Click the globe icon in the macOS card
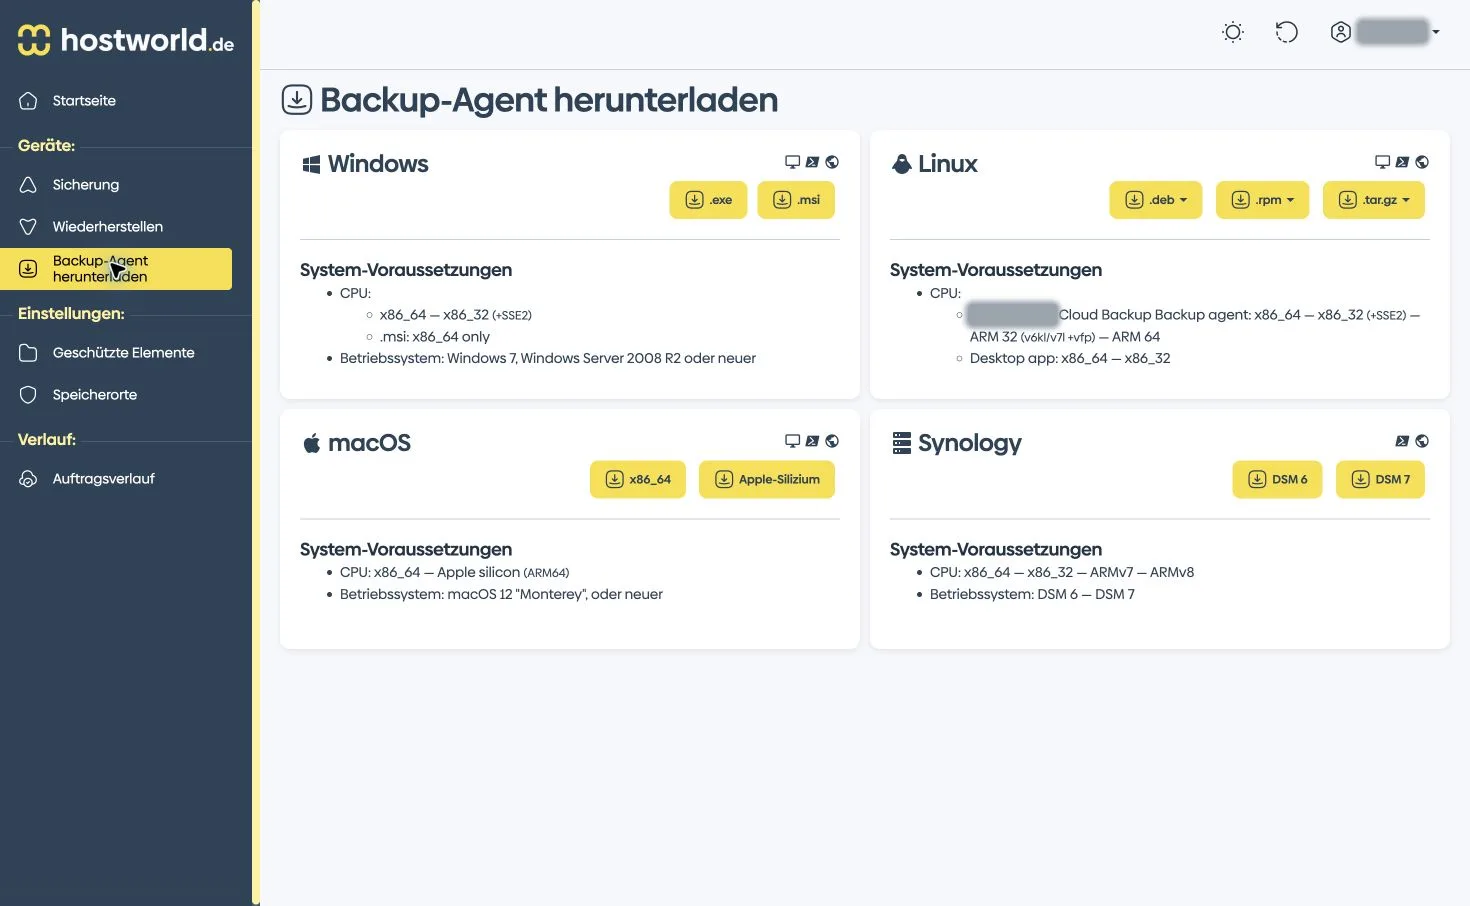 click(832, 441)
